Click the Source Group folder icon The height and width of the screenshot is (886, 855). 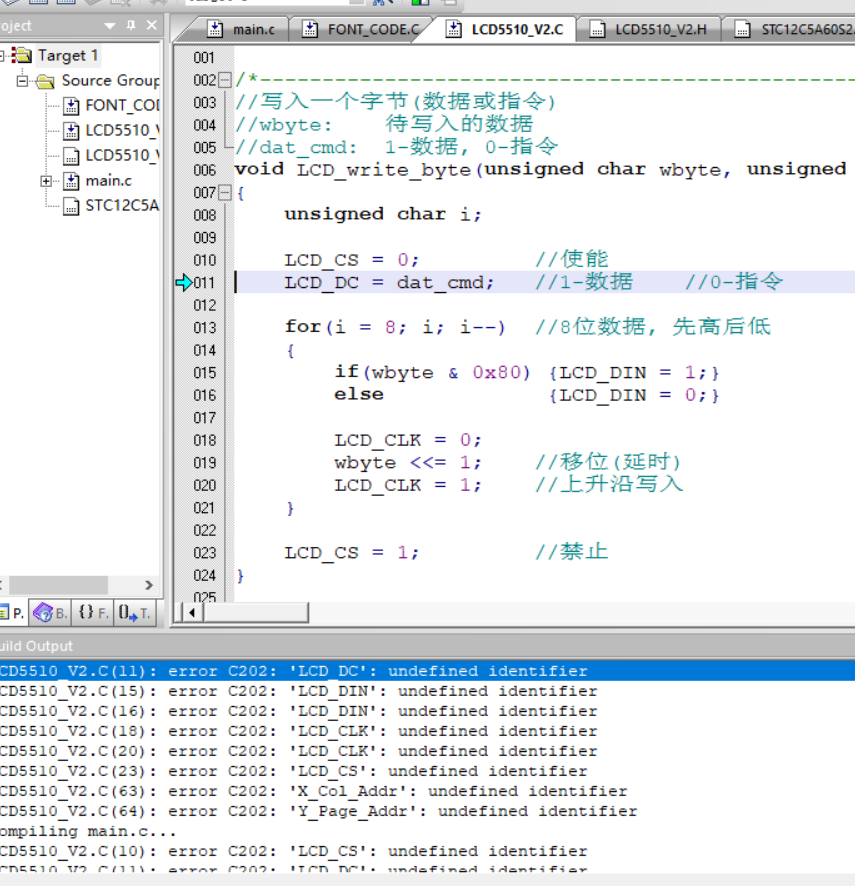click(x=45, y=81)
